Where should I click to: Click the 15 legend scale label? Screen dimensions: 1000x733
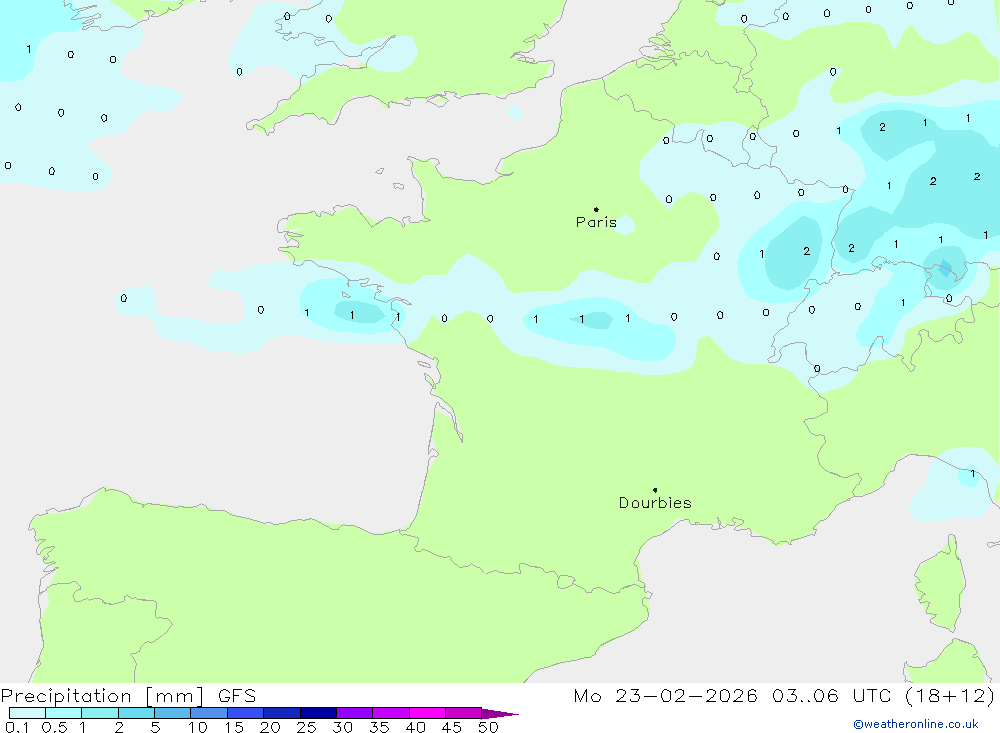tap(234, 727)
